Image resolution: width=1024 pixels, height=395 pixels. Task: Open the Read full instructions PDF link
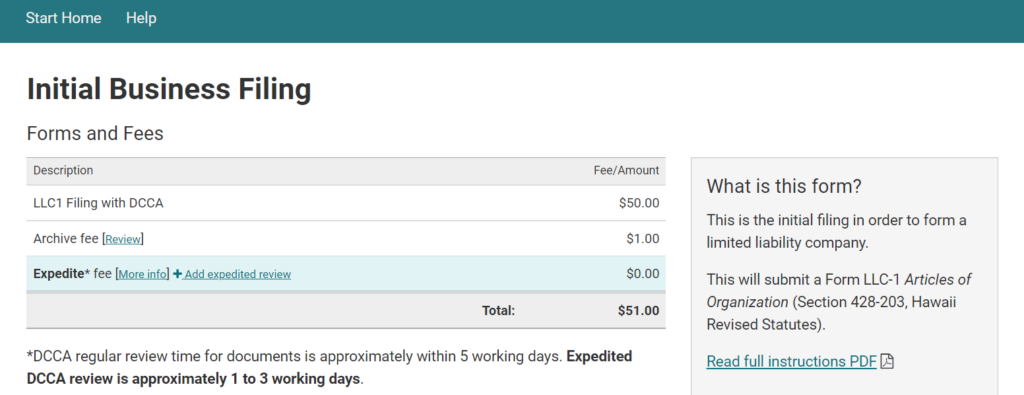point(792,361)
